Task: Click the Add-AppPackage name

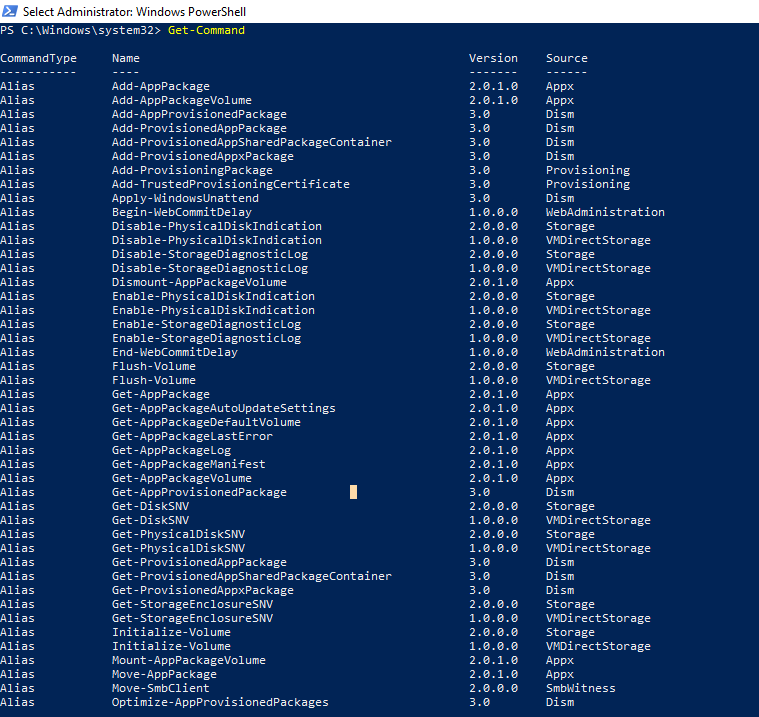Action: tap(161, 86)
